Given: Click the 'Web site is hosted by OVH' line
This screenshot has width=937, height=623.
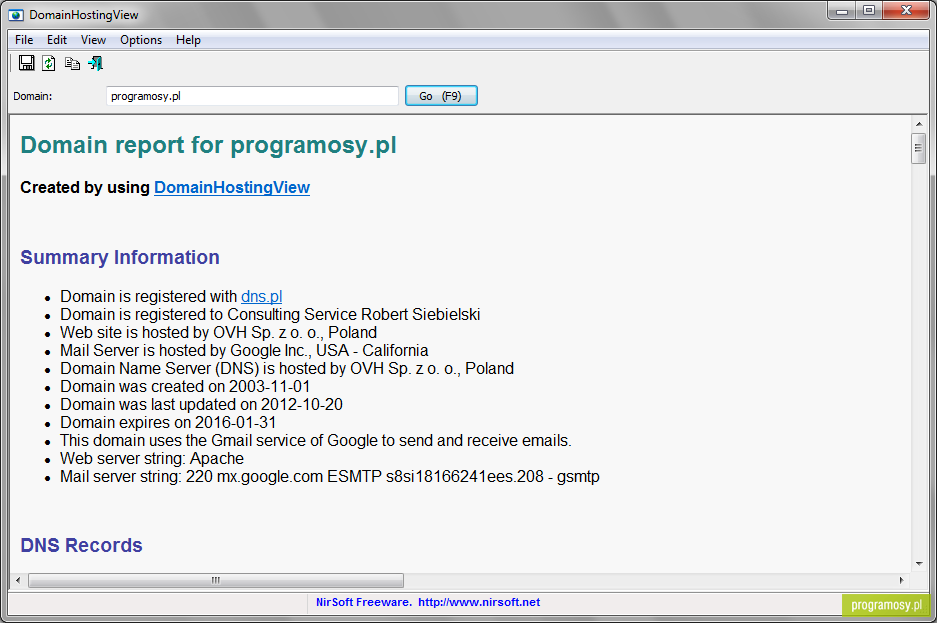Looking at the screenshot, I should coord(219,332).
